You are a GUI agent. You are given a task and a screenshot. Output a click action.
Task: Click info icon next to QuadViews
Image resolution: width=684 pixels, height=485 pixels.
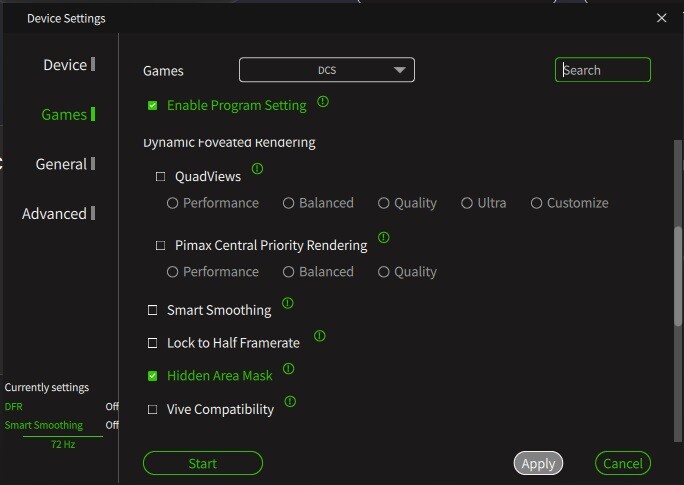click(257, 168)
